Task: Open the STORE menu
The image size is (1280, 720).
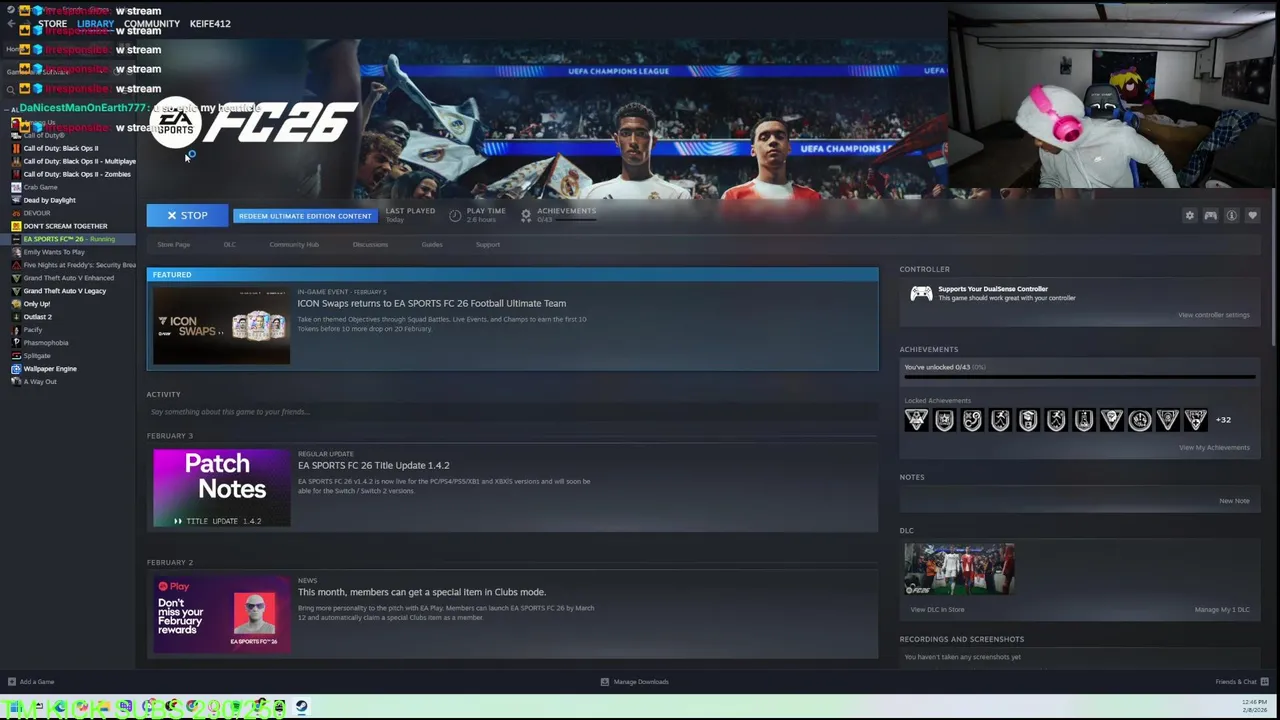Action: point(52,23)
